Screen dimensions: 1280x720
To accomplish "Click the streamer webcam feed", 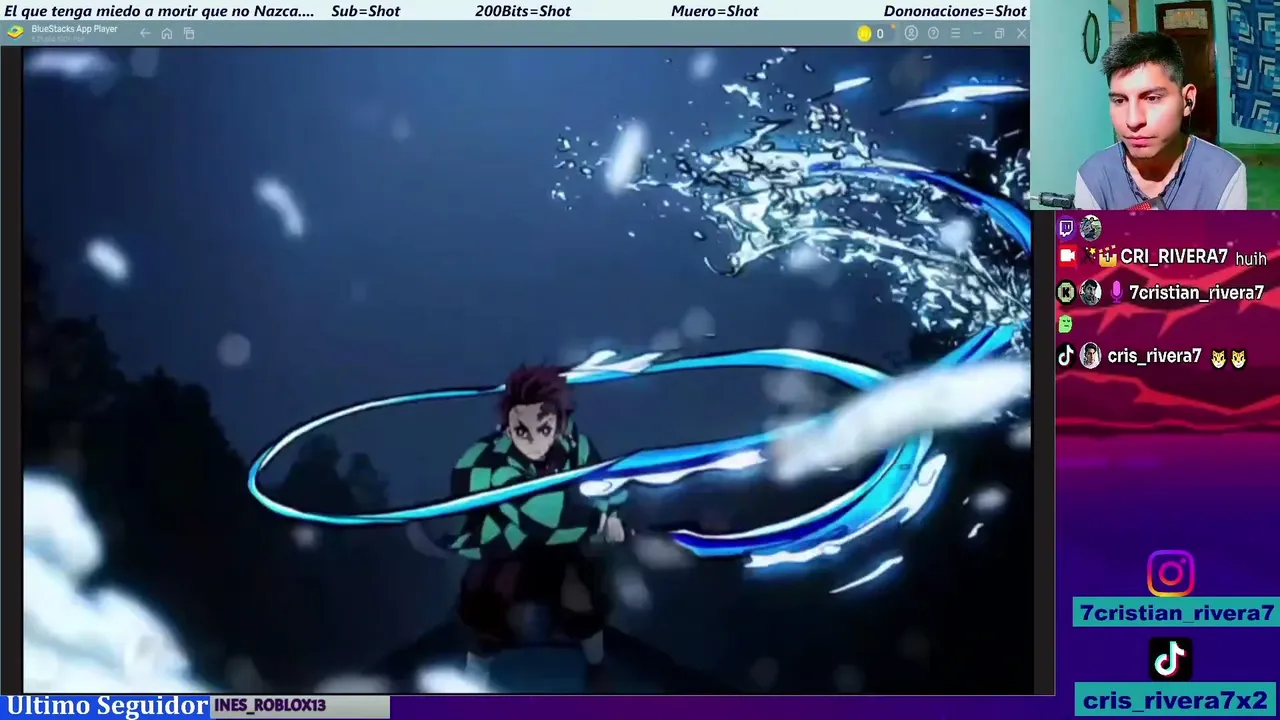I will (x=1155, y=104).
